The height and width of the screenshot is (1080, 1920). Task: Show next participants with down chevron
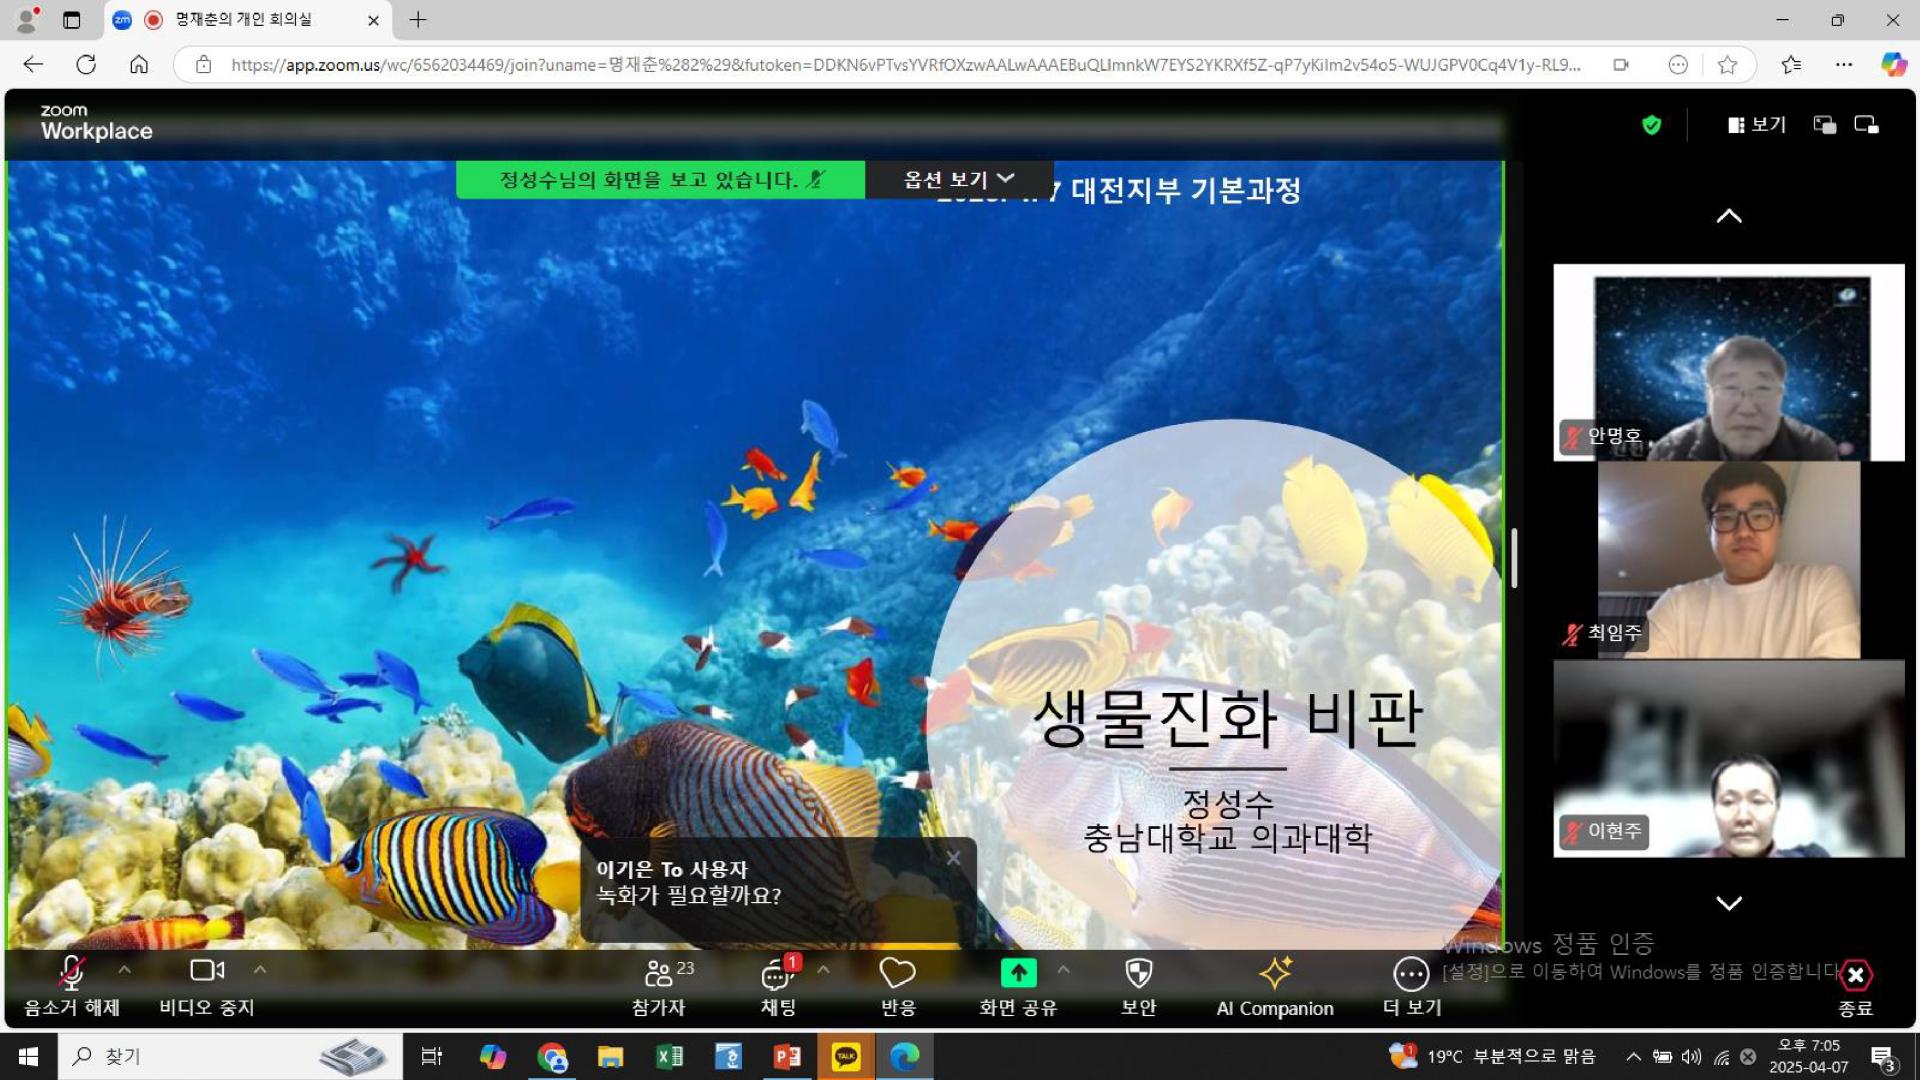click(1729, 903)
